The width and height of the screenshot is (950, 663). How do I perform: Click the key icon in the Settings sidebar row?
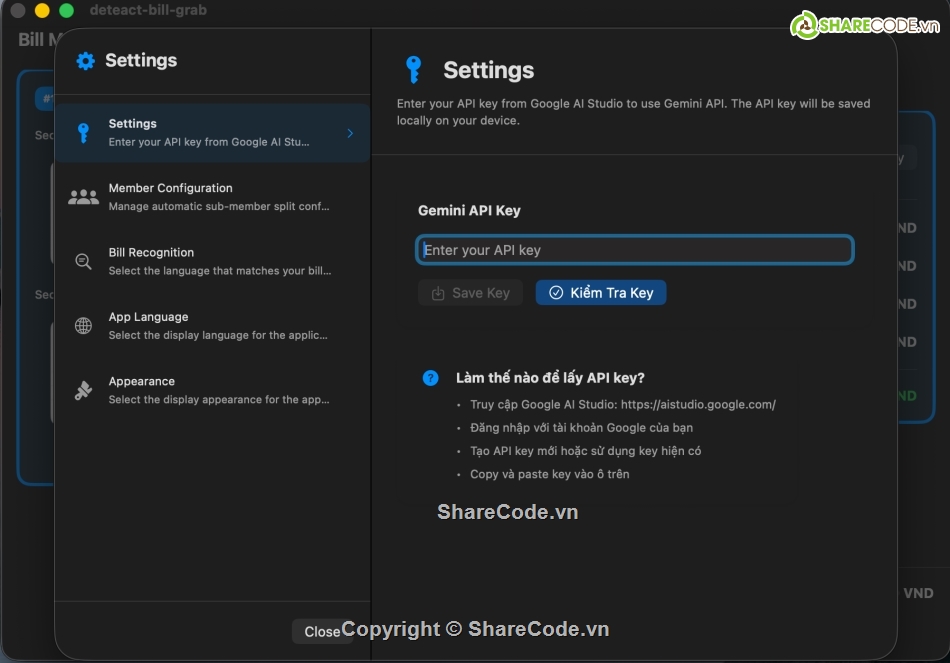[84, 133]
